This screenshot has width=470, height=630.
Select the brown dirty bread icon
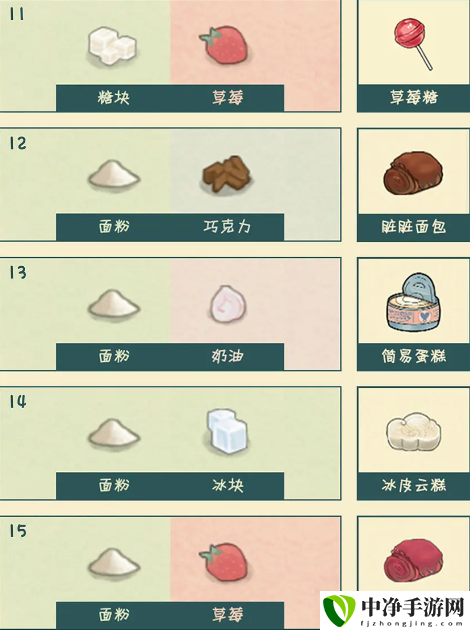tap(413, 173)
